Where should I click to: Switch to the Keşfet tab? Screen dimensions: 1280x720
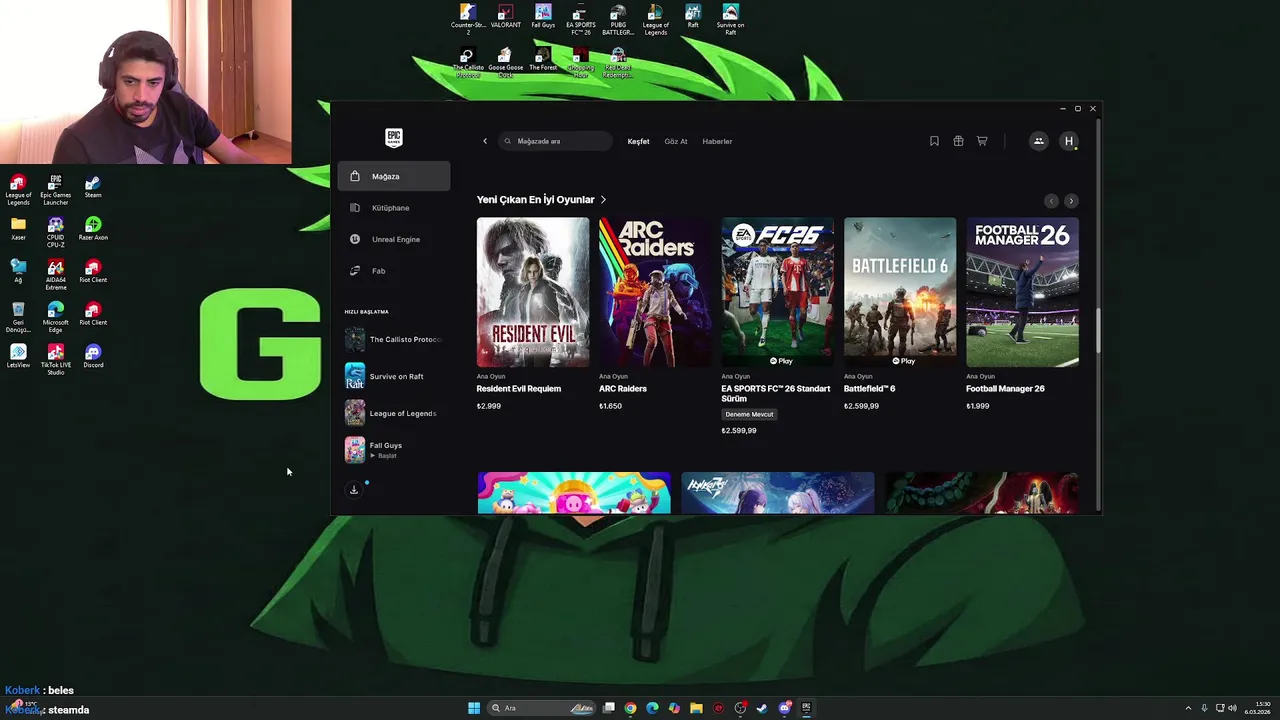[638, 141]
